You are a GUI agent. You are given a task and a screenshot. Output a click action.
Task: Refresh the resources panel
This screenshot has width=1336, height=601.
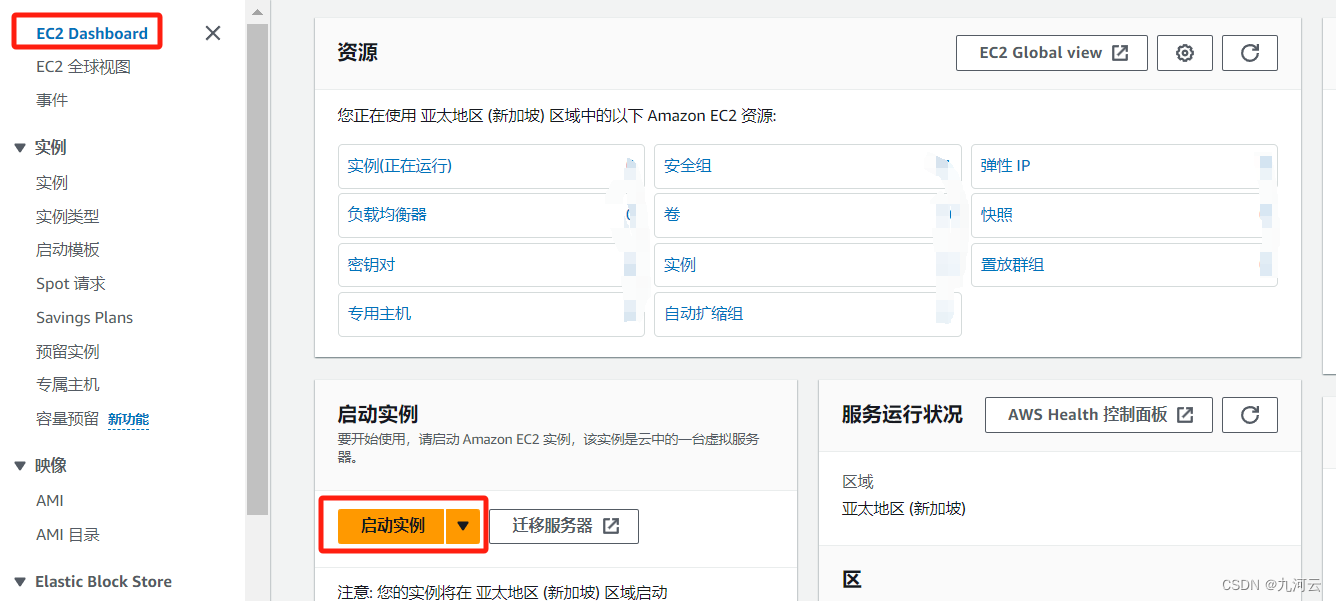[1249, 53]
